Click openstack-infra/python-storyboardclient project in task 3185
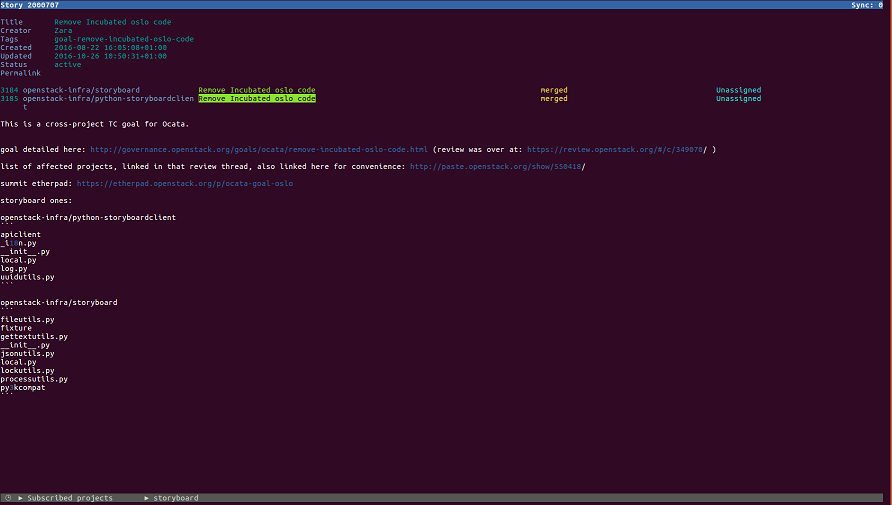Viewport: 892px width, 505px height. [108, 99]
